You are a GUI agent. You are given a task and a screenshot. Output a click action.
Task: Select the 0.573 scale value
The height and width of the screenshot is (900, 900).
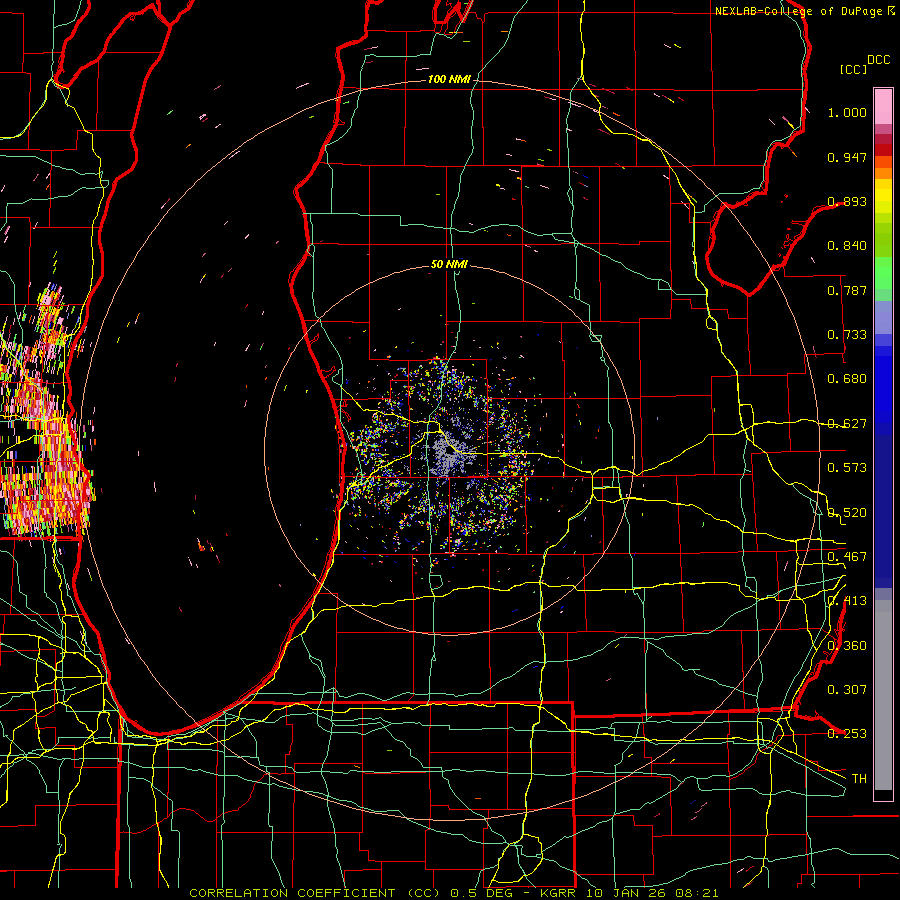pos(847,468)
